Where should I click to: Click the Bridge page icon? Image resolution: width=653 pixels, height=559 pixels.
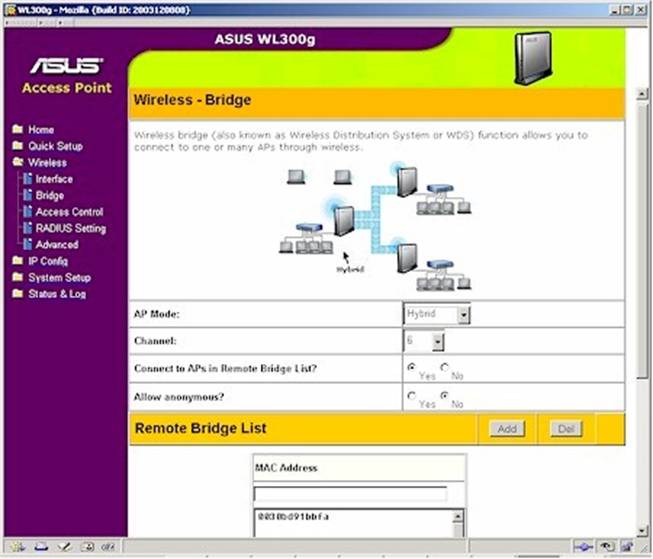click(27, 195)
